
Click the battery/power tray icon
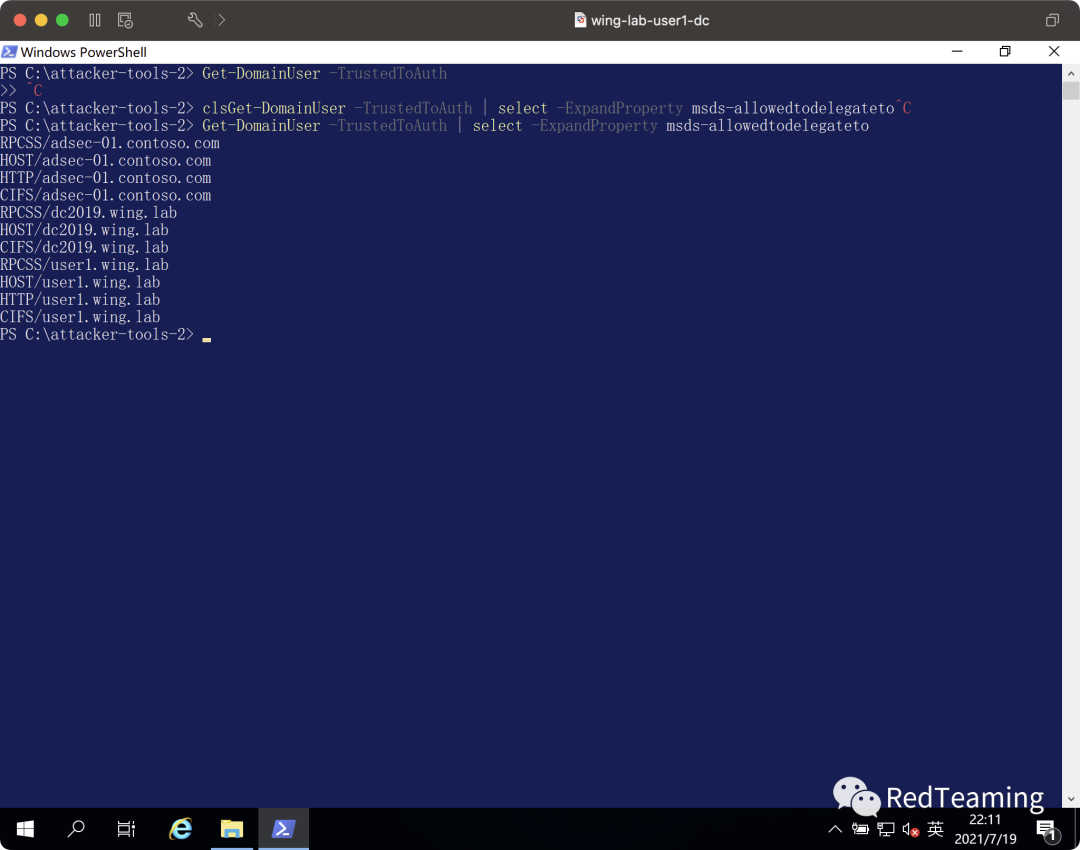click(x=860, y=829)
